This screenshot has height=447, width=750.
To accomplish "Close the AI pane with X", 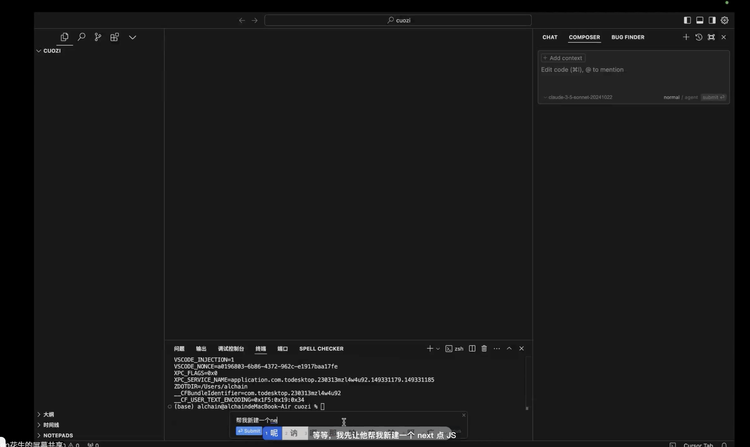I will (724, 37).
